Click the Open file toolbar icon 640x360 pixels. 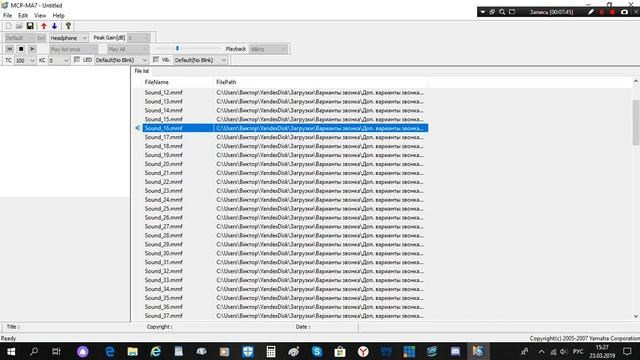19,26
